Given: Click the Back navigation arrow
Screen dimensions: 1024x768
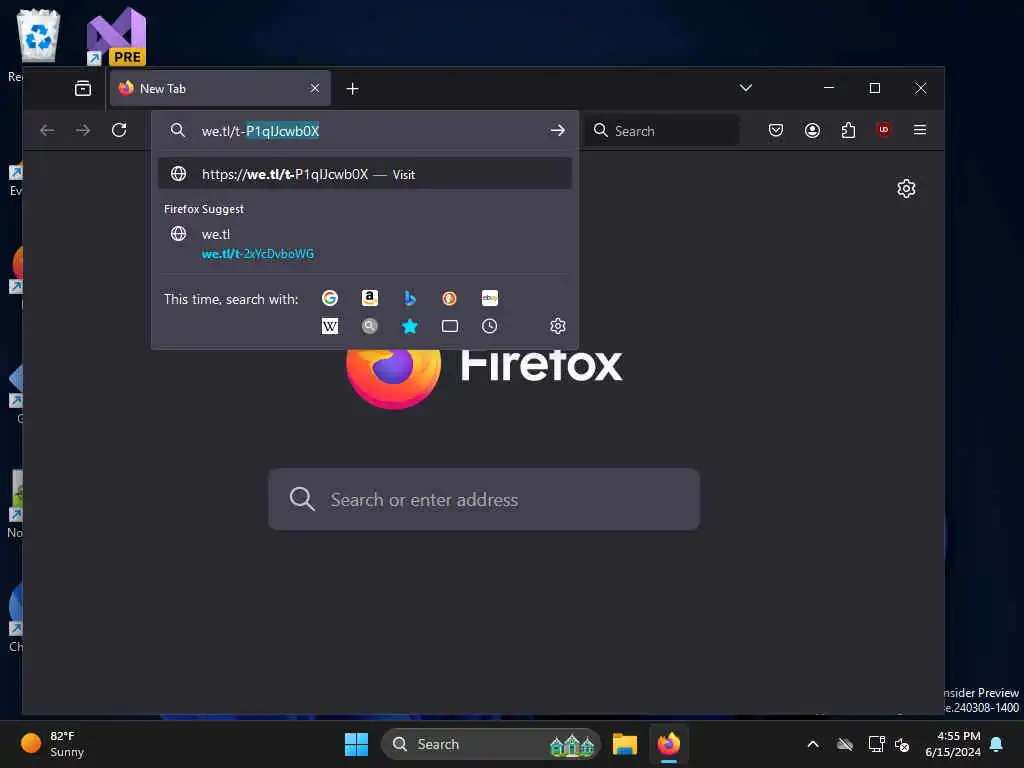Looking at the screenshot, I should click(47, 130).
